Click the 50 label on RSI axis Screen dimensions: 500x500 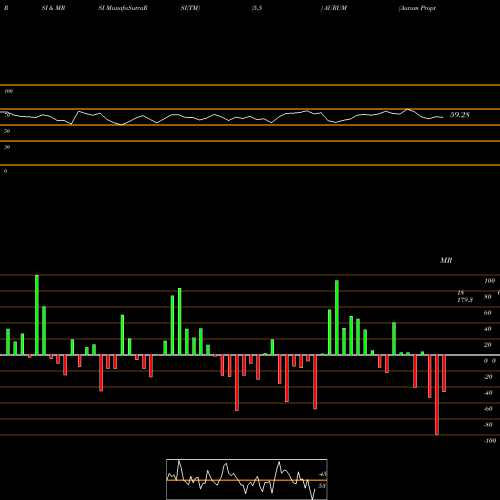pos(7,131)
